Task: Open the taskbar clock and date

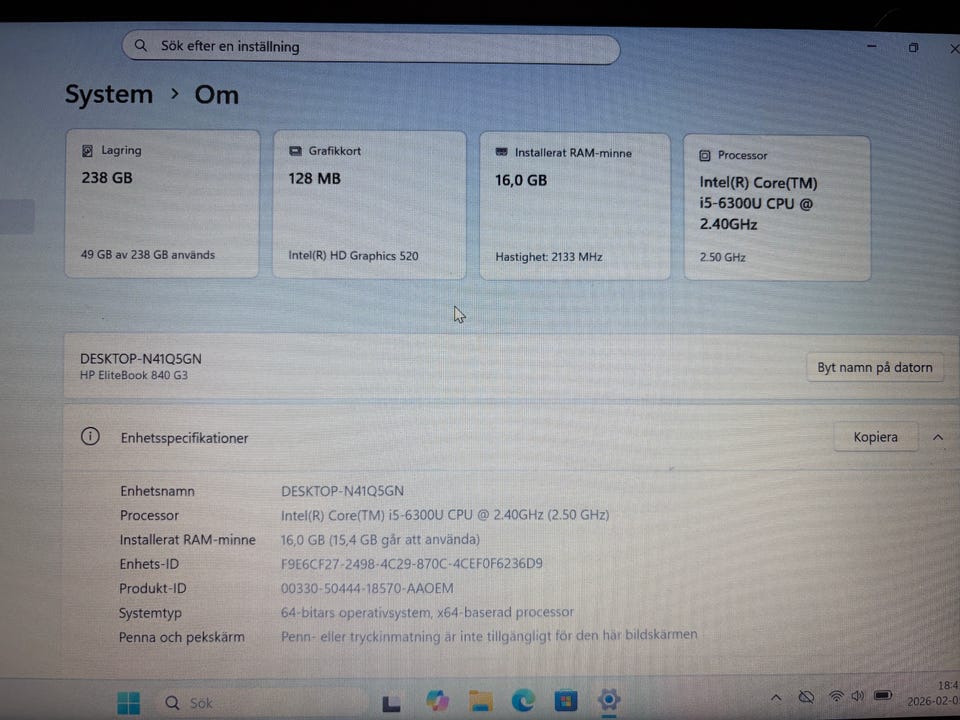Action: click(936, 693)
